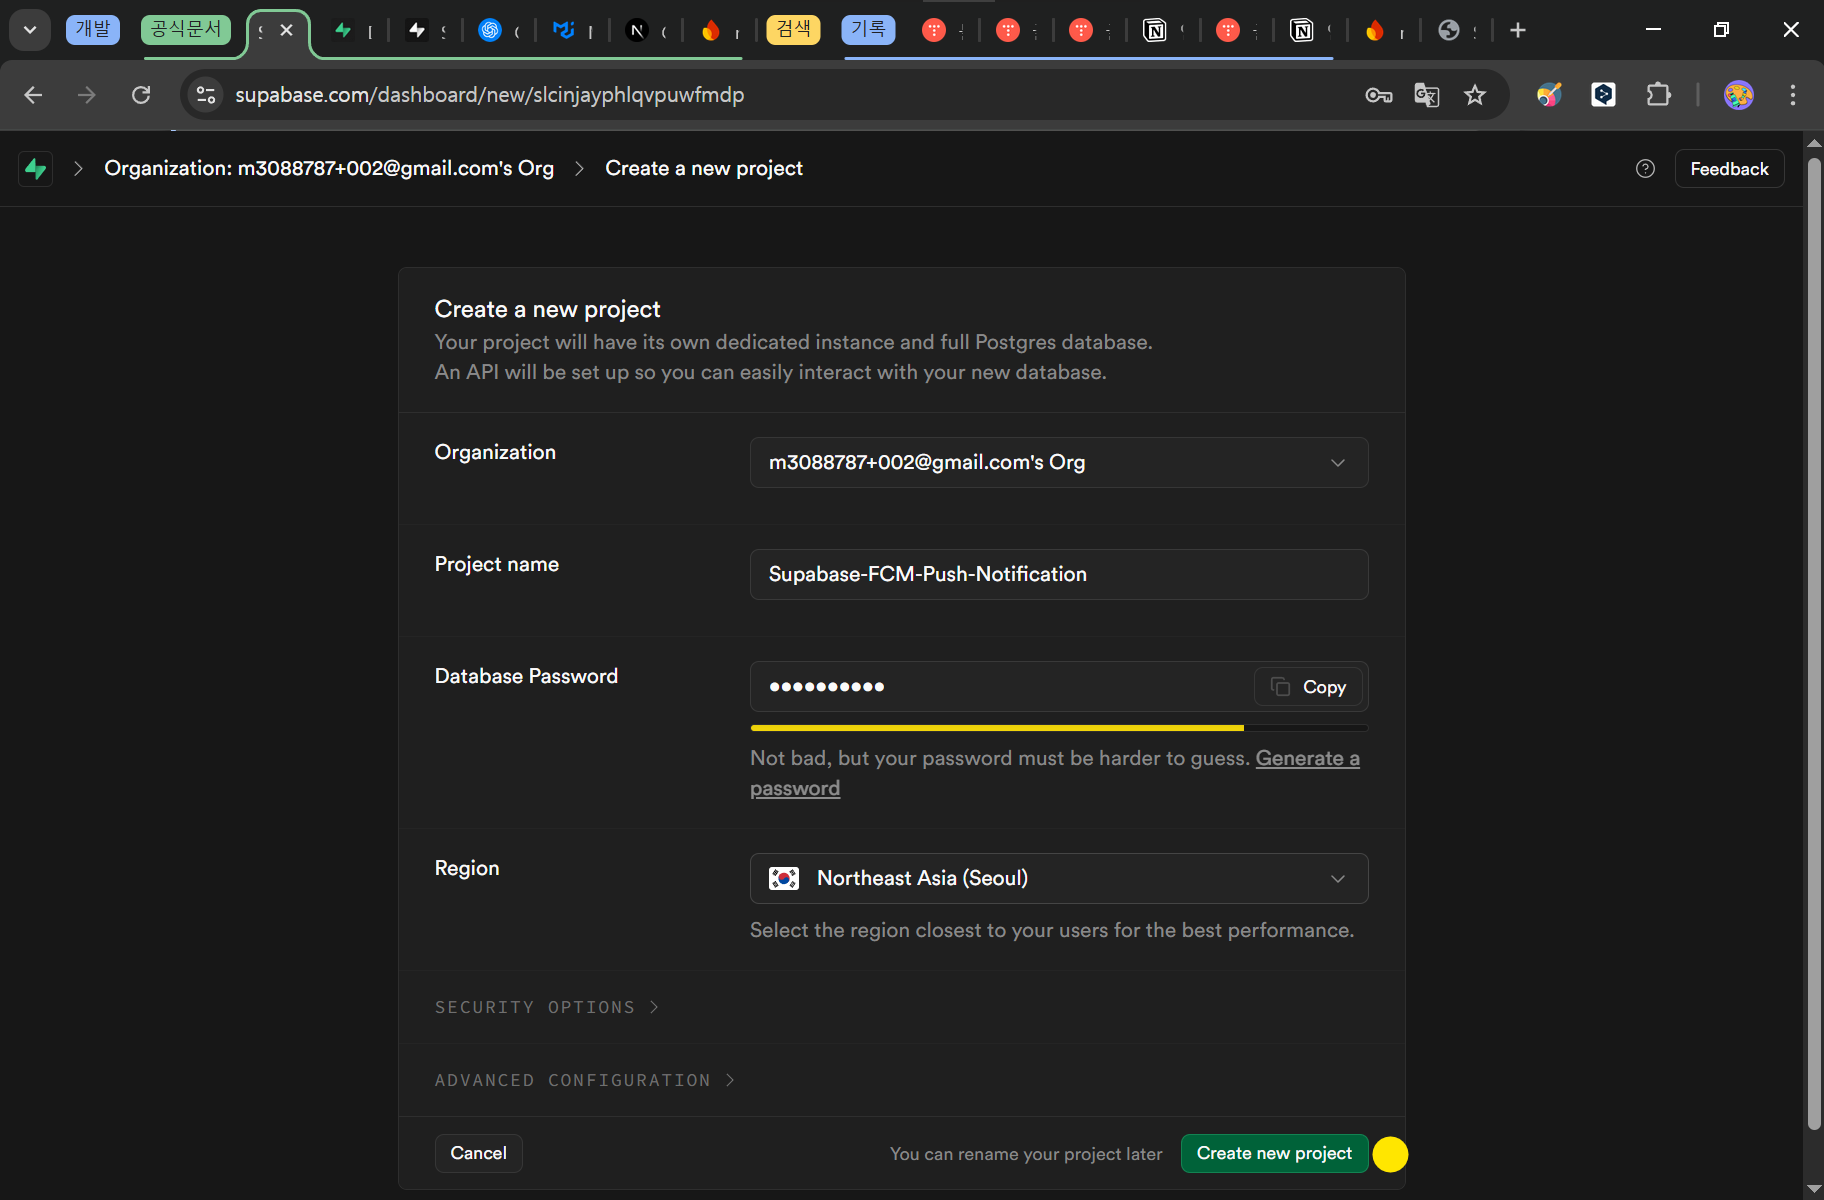
Task: Switch to the MUI logo tab
Action: tap(564, 30)
